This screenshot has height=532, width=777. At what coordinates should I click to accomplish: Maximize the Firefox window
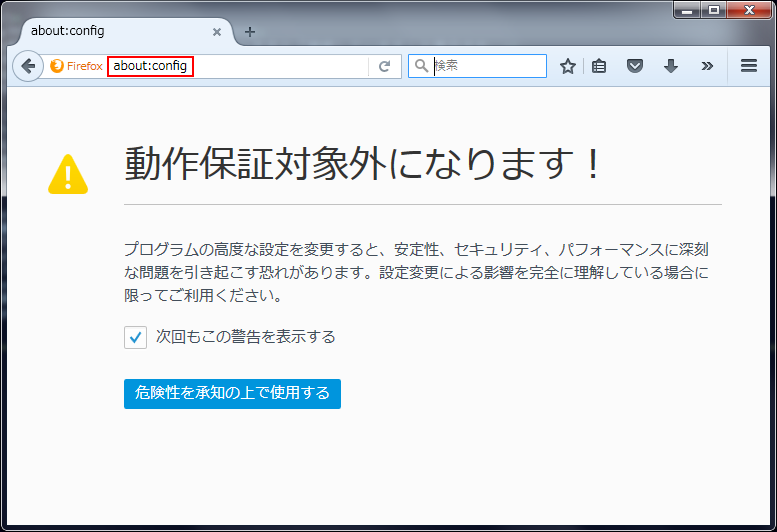pos(714,10)
